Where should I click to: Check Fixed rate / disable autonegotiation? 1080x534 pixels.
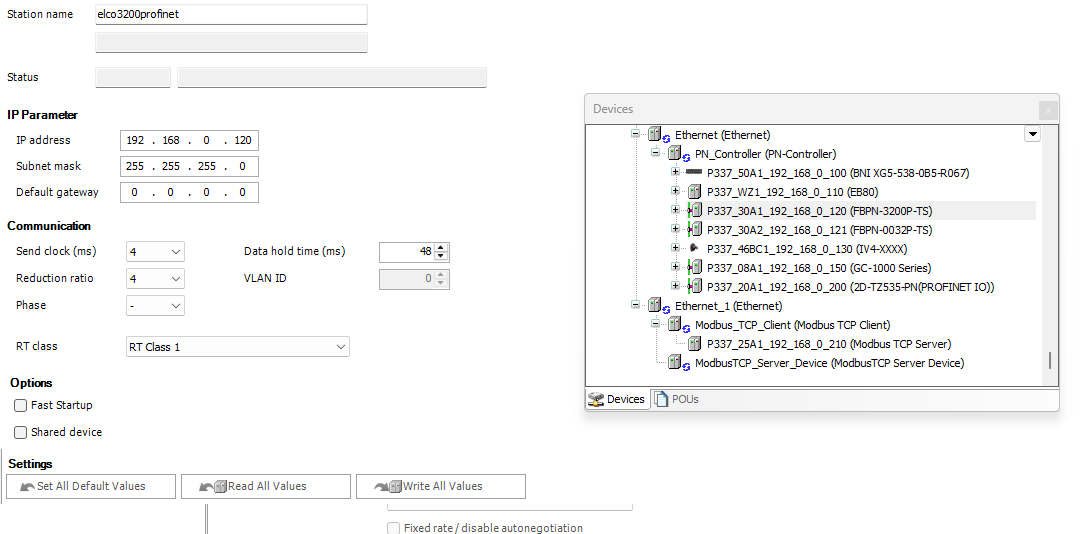[394, 528]
